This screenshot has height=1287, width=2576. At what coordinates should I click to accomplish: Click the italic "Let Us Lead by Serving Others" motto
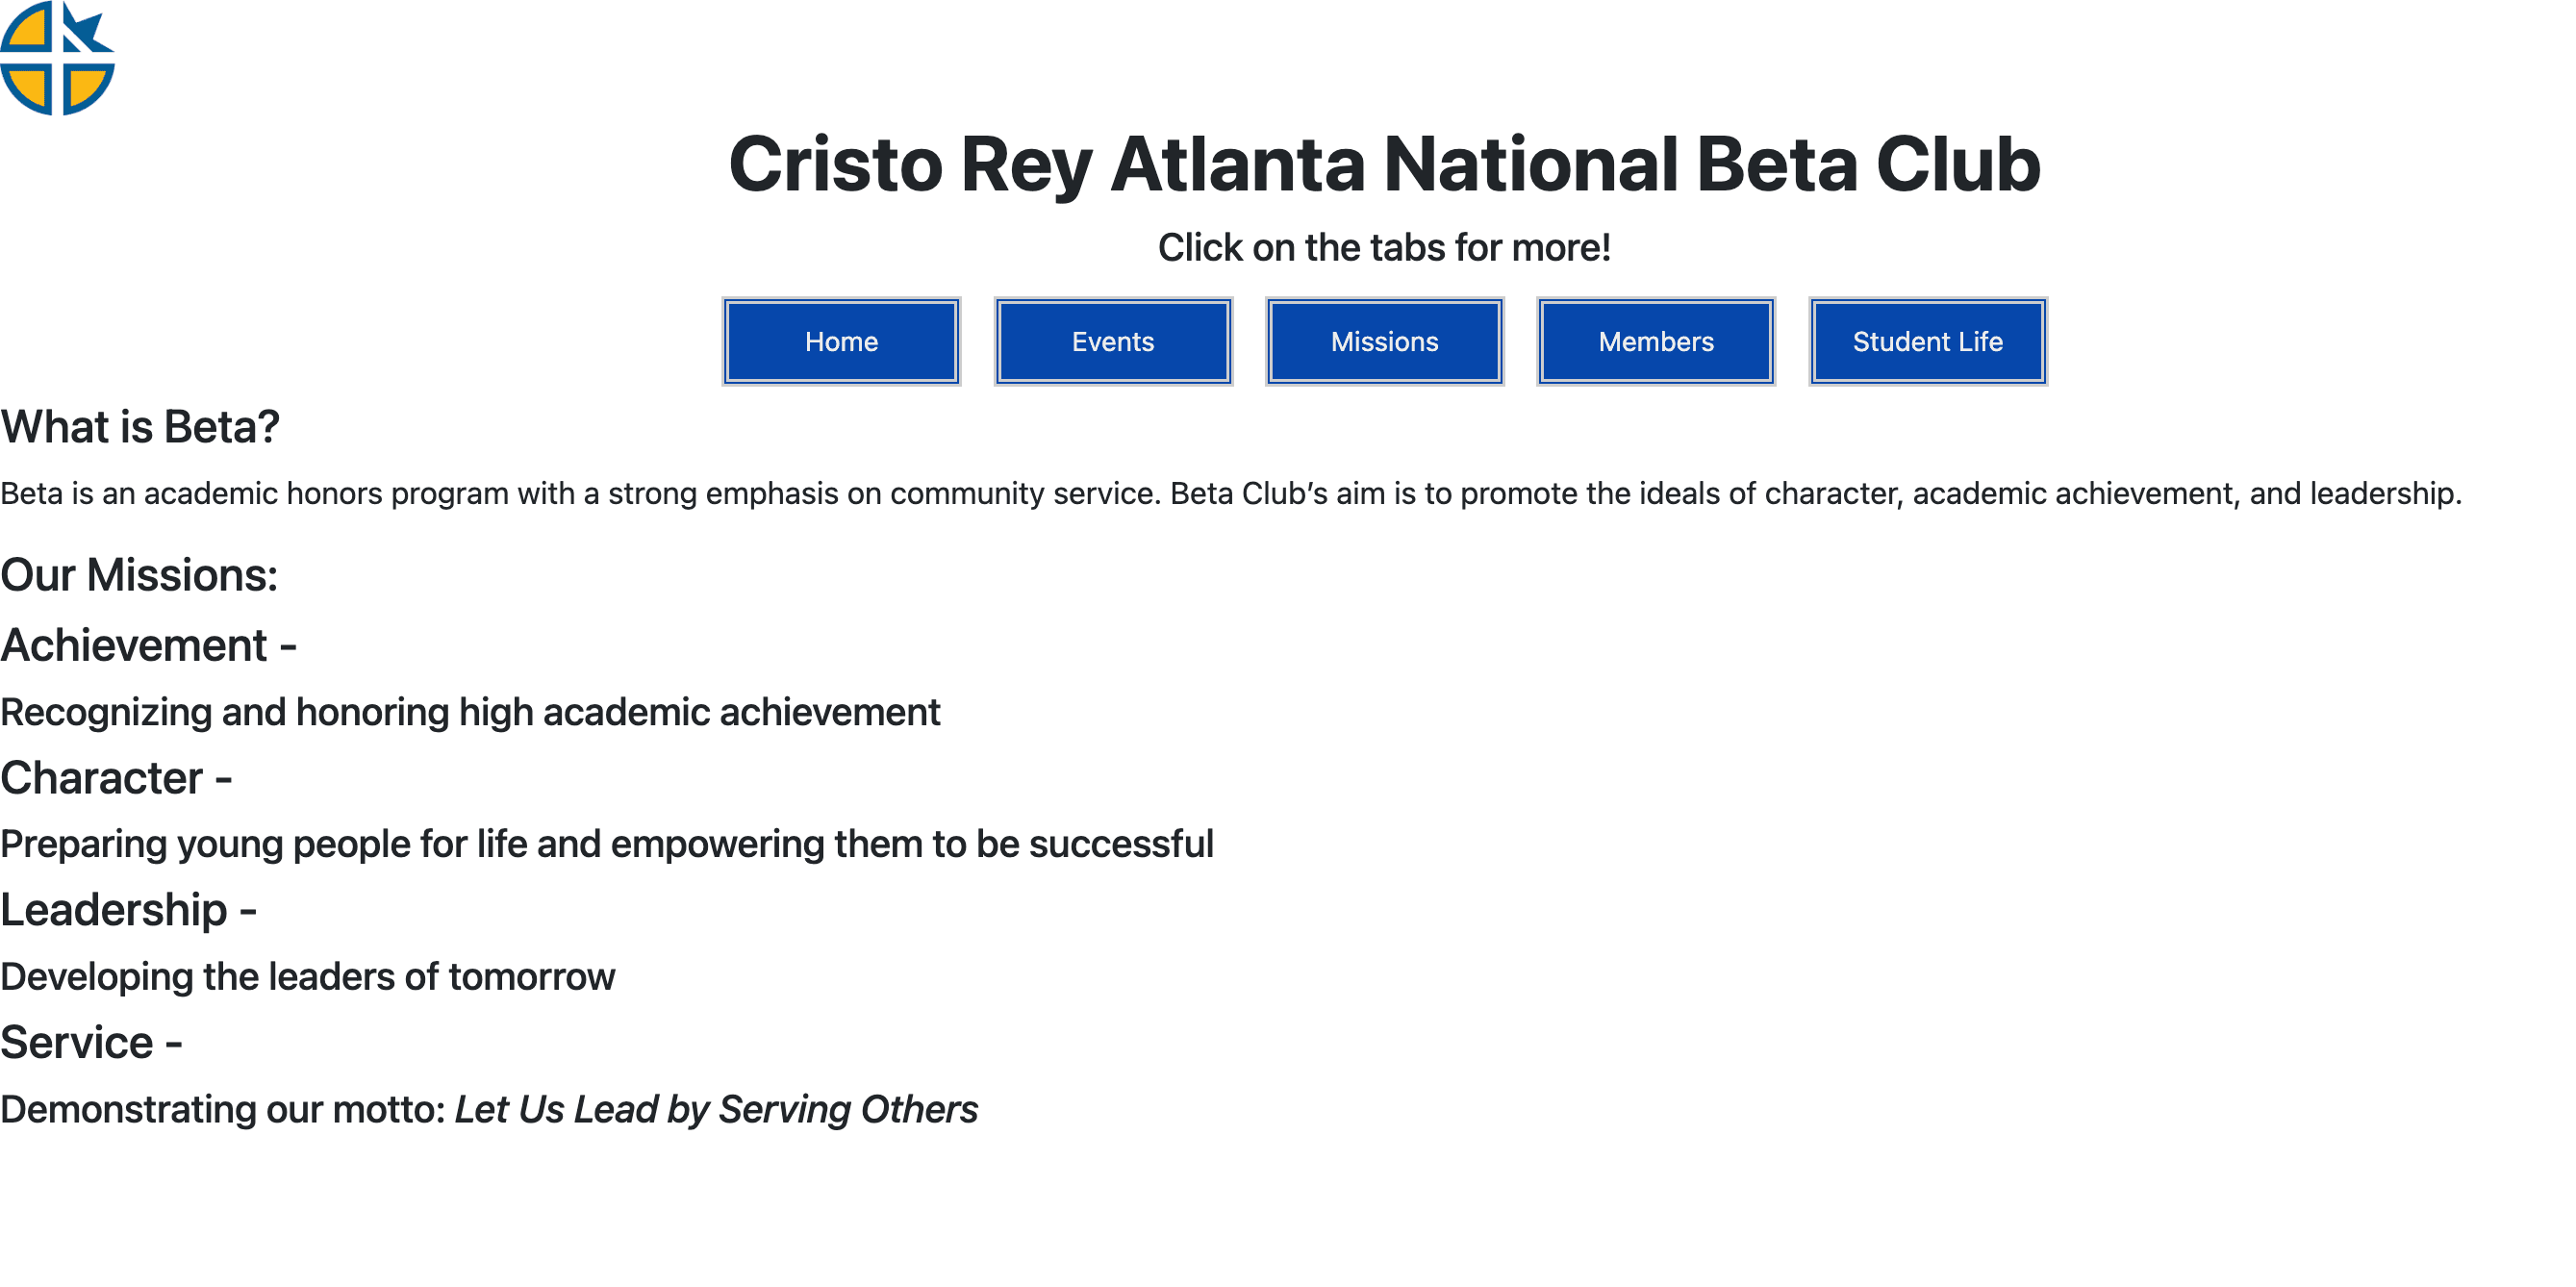tap(716, 1111)
